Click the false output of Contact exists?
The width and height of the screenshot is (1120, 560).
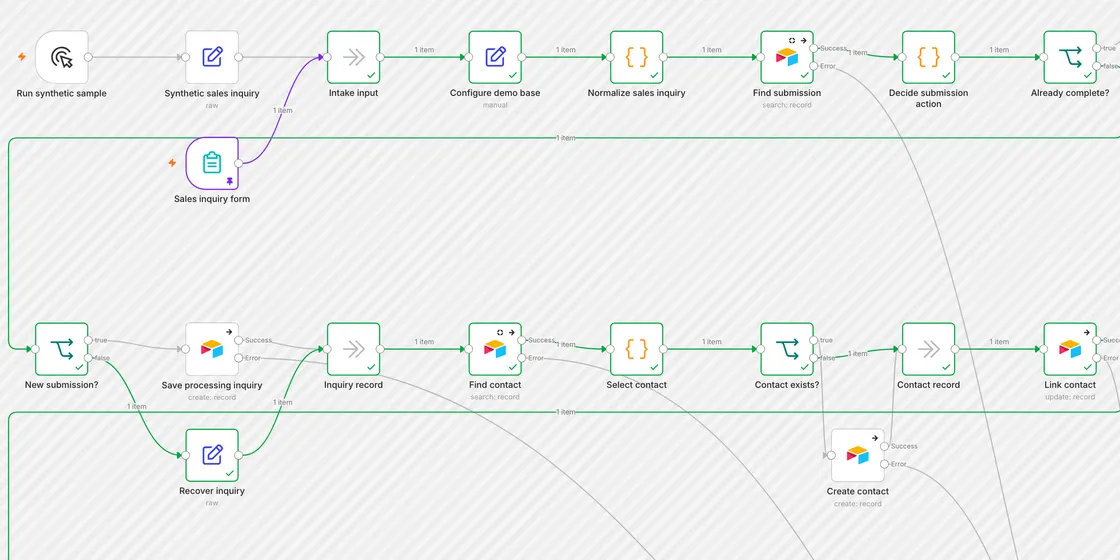click(814, 359)
